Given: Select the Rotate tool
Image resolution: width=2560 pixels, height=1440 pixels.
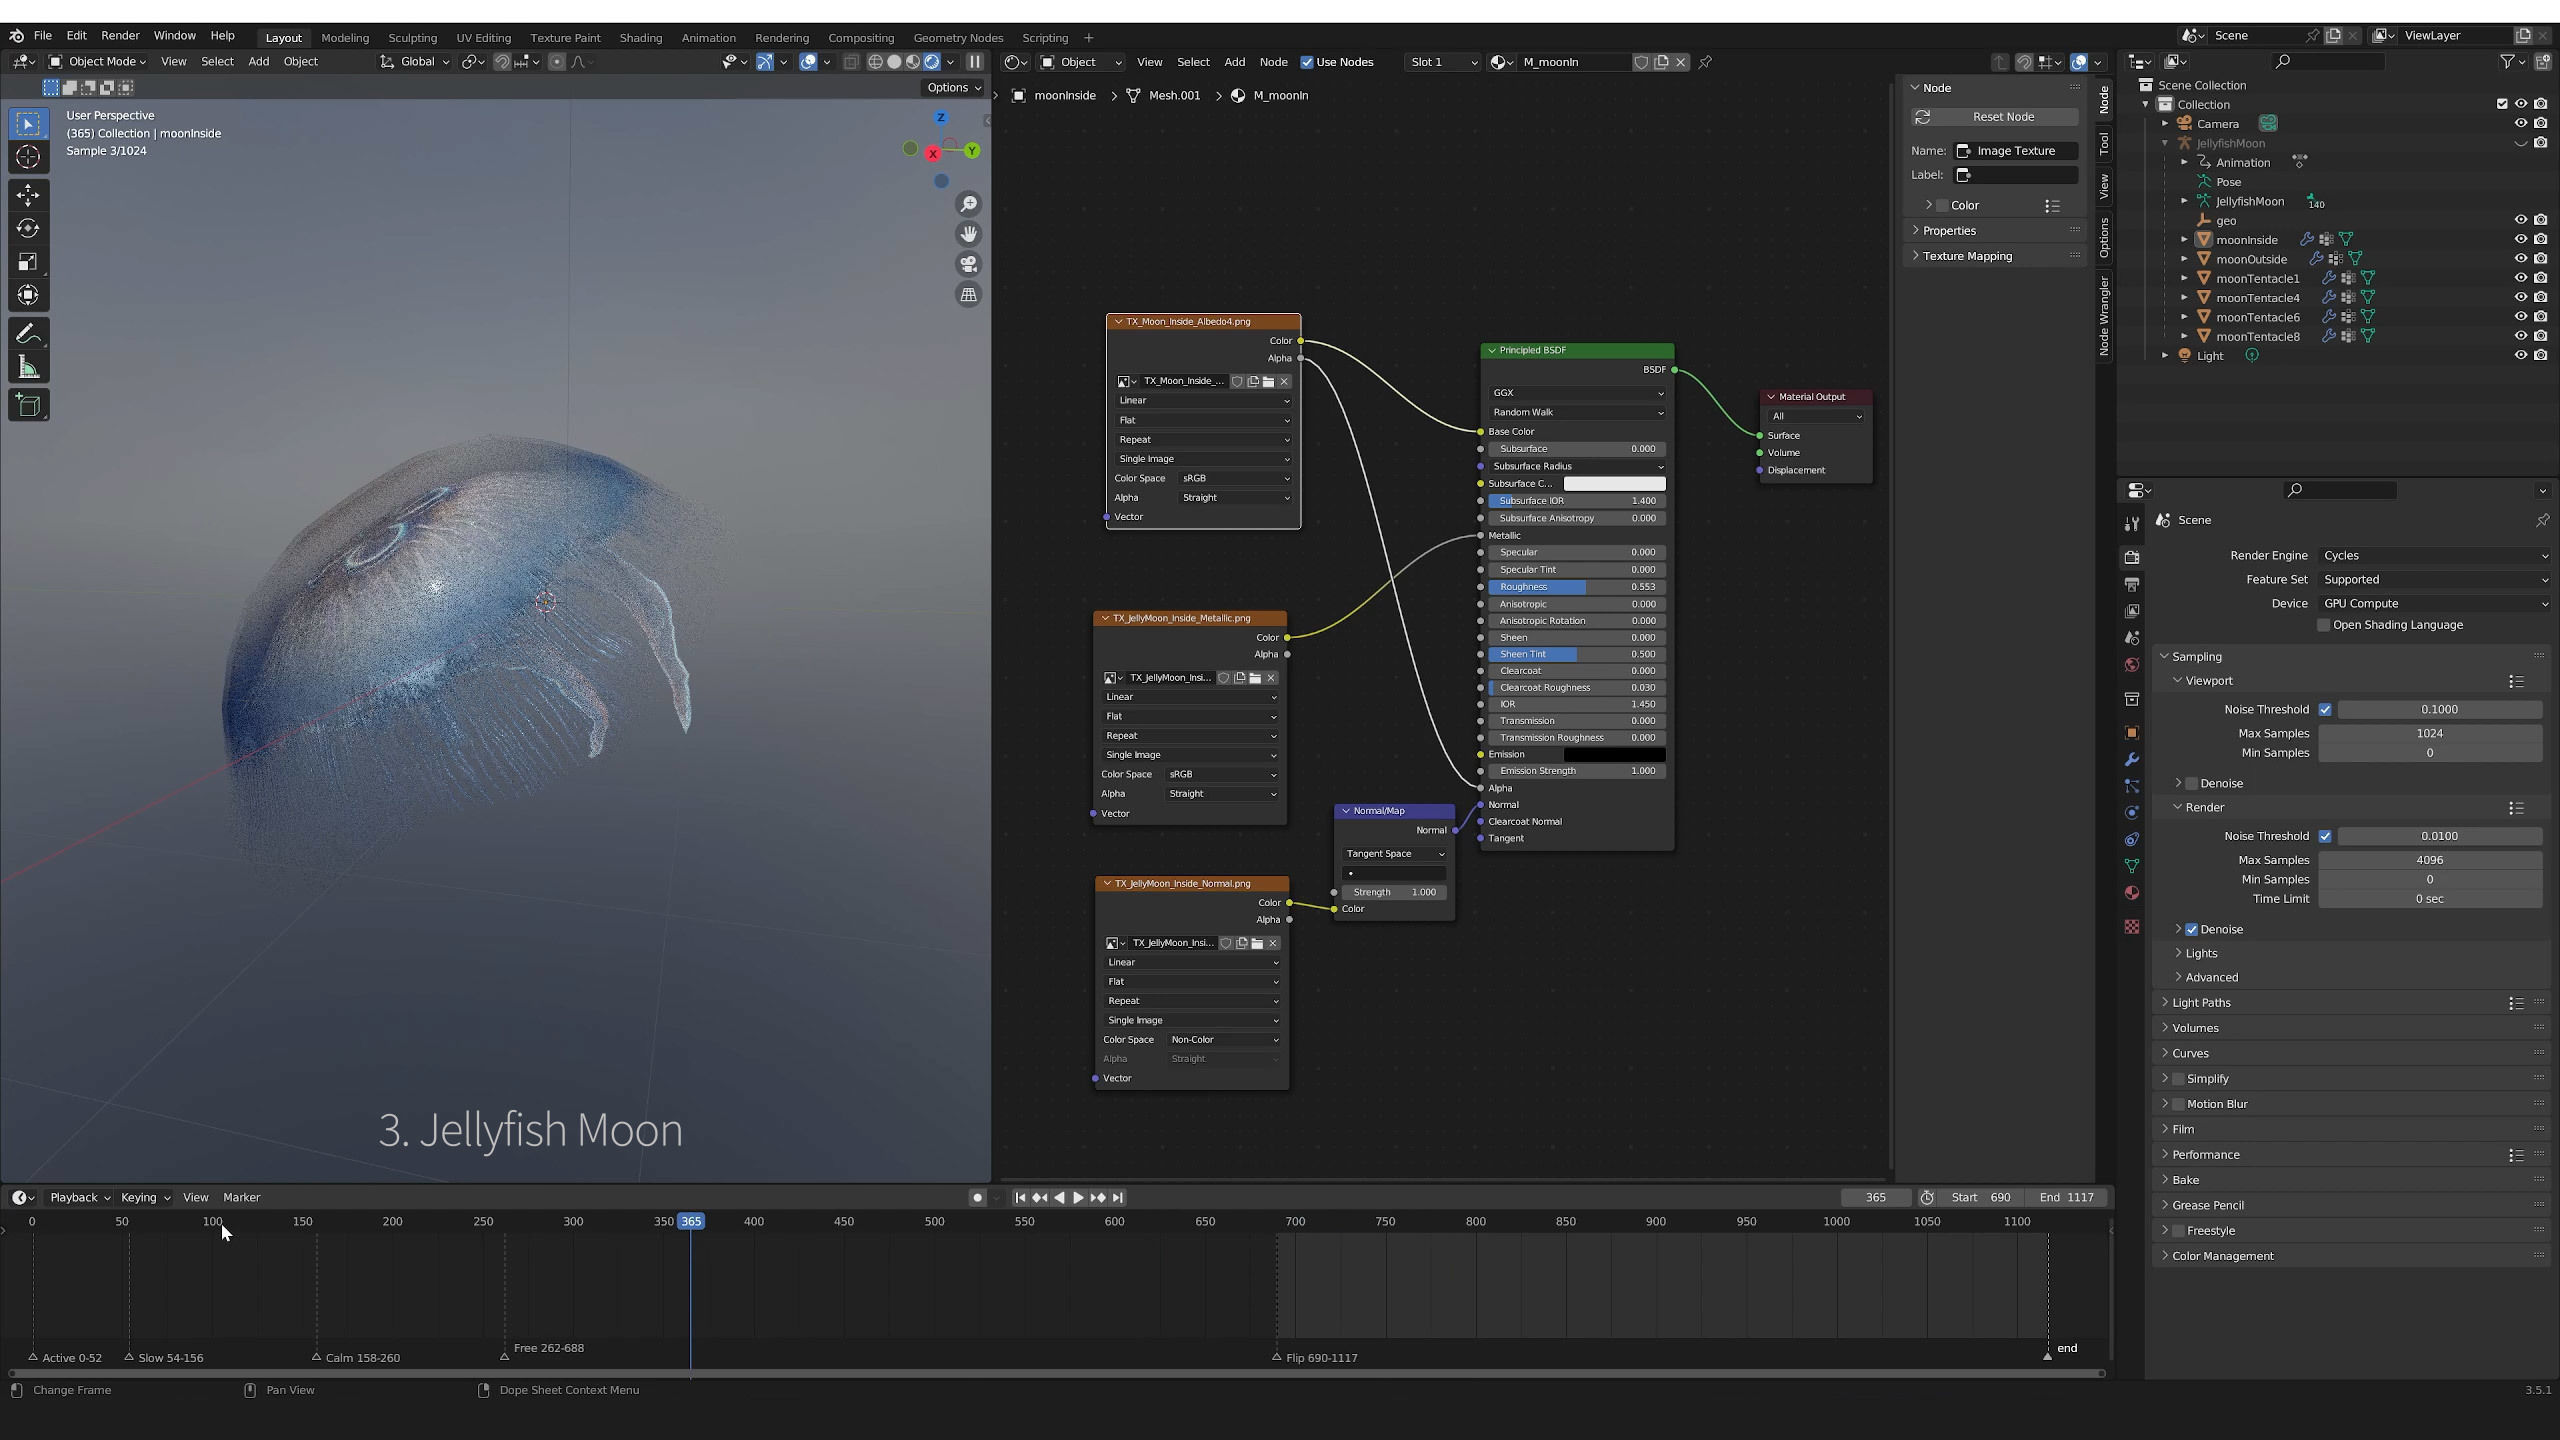Looking at the screenshot, I should [28, 229].
